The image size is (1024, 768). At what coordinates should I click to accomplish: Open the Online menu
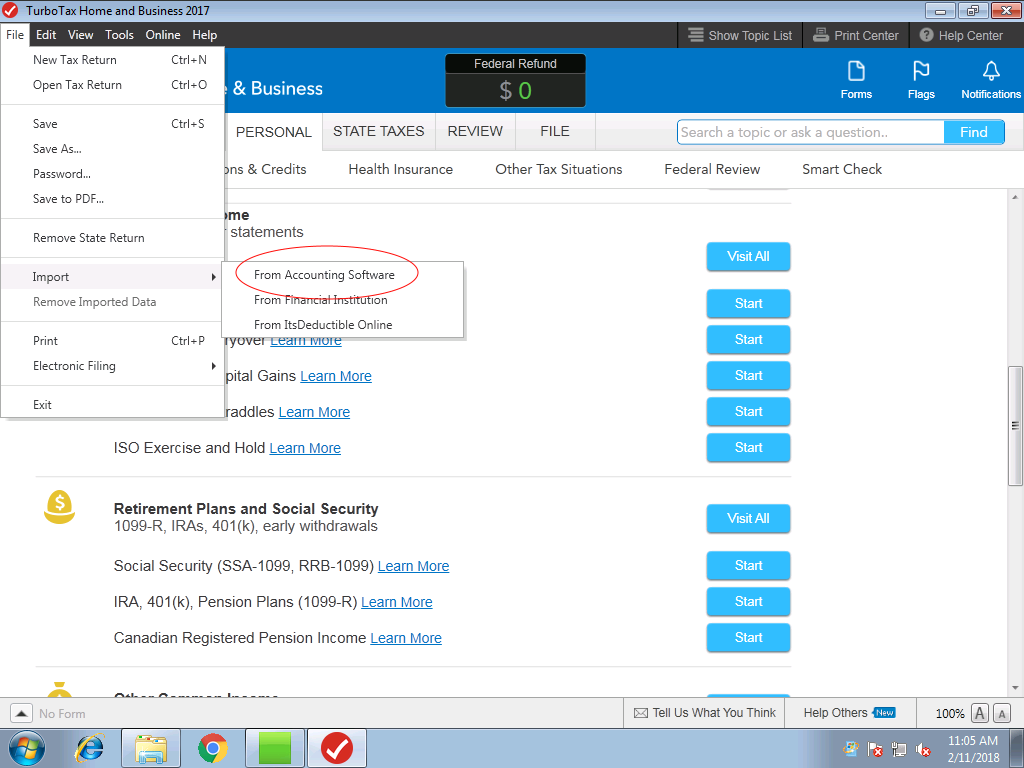pos(163,35)
